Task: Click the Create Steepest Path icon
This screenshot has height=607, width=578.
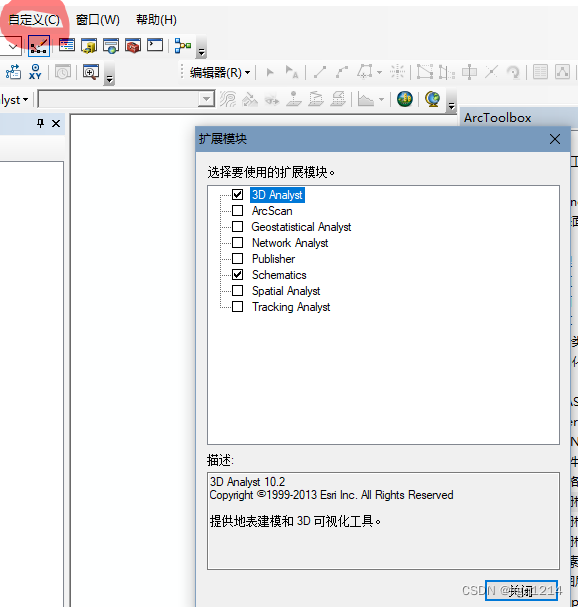Action: pos(250,99)
